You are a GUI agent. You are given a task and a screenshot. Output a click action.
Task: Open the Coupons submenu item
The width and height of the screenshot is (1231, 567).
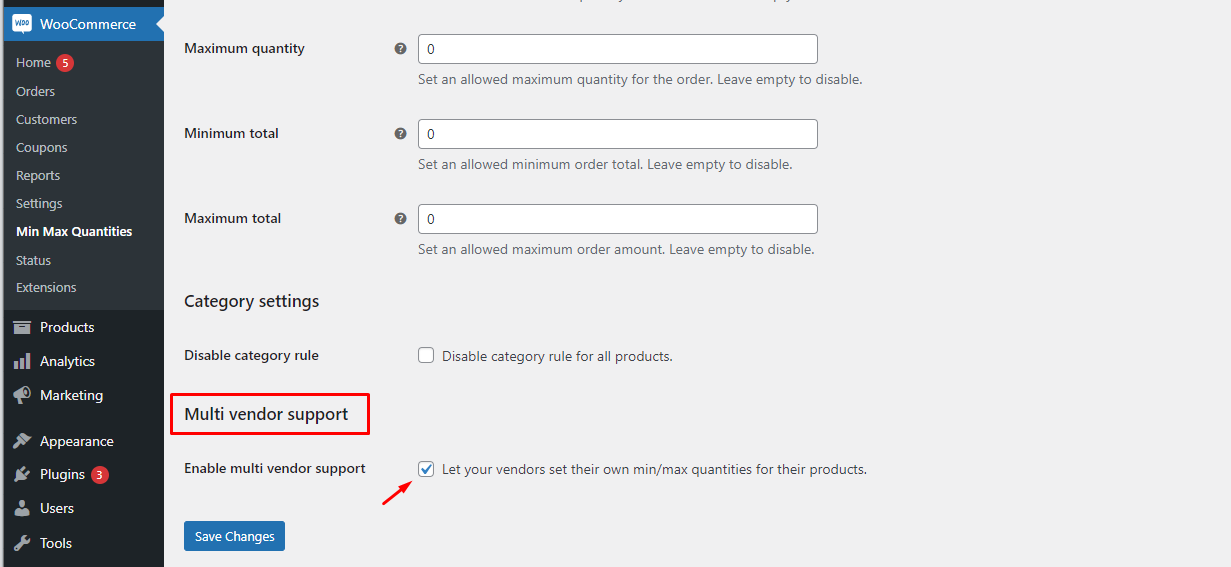coord(42,147)
